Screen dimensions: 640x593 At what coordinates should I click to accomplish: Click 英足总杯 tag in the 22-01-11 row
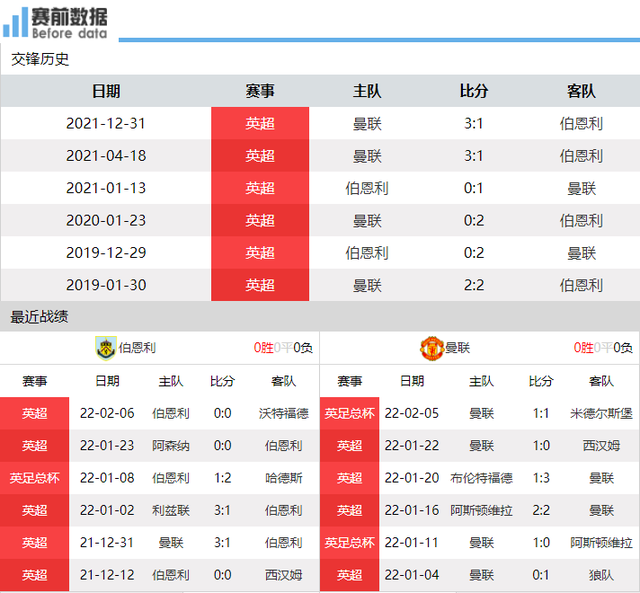(349, 542)
